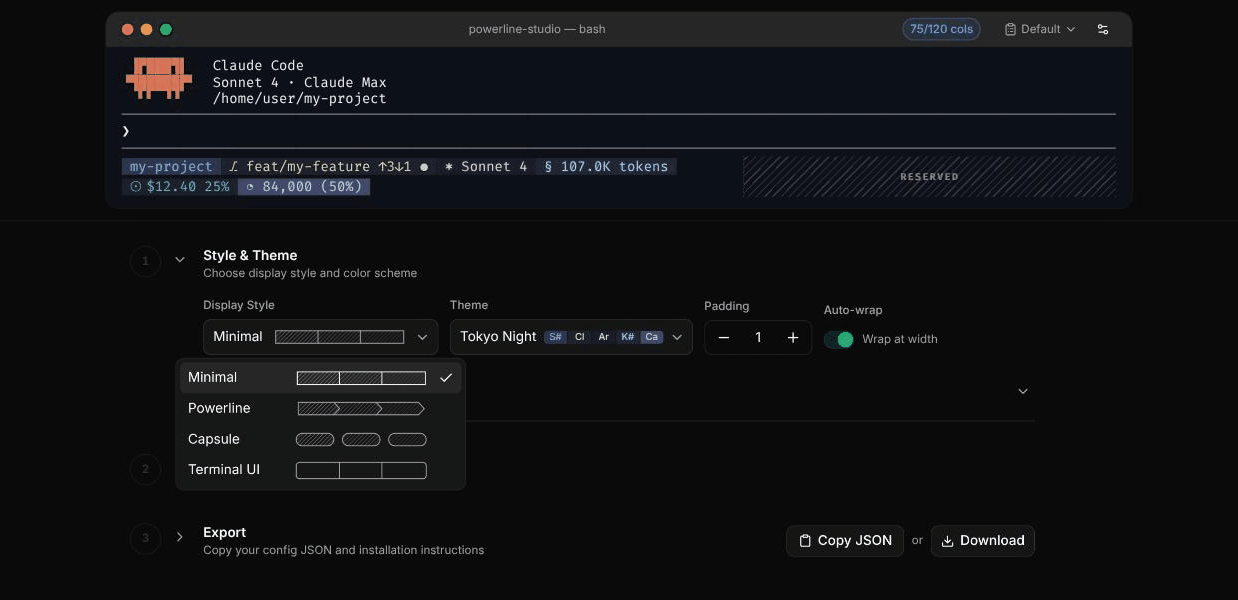Decrease padding with the minus button
This screenshot has width=1238, height=600.
(x=724, y=338)
